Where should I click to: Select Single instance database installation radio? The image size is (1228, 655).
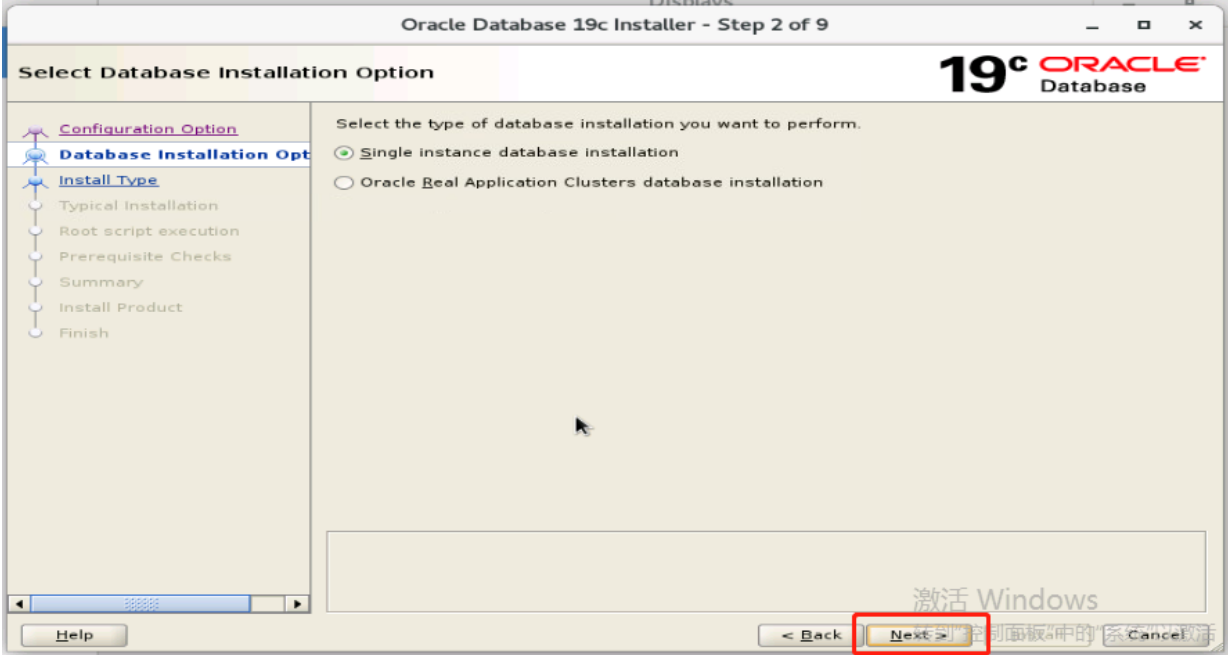pos(344,153)
